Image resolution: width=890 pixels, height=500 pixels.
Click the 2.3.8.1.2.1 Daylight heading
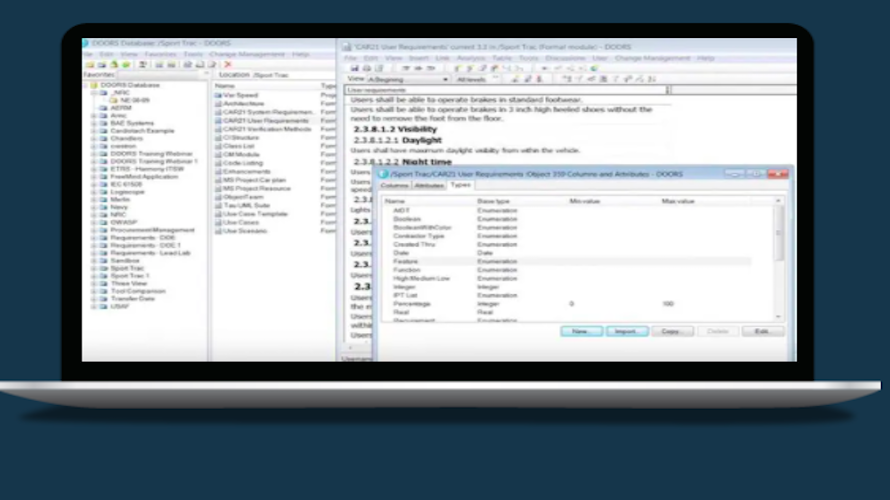pos(397,140)
